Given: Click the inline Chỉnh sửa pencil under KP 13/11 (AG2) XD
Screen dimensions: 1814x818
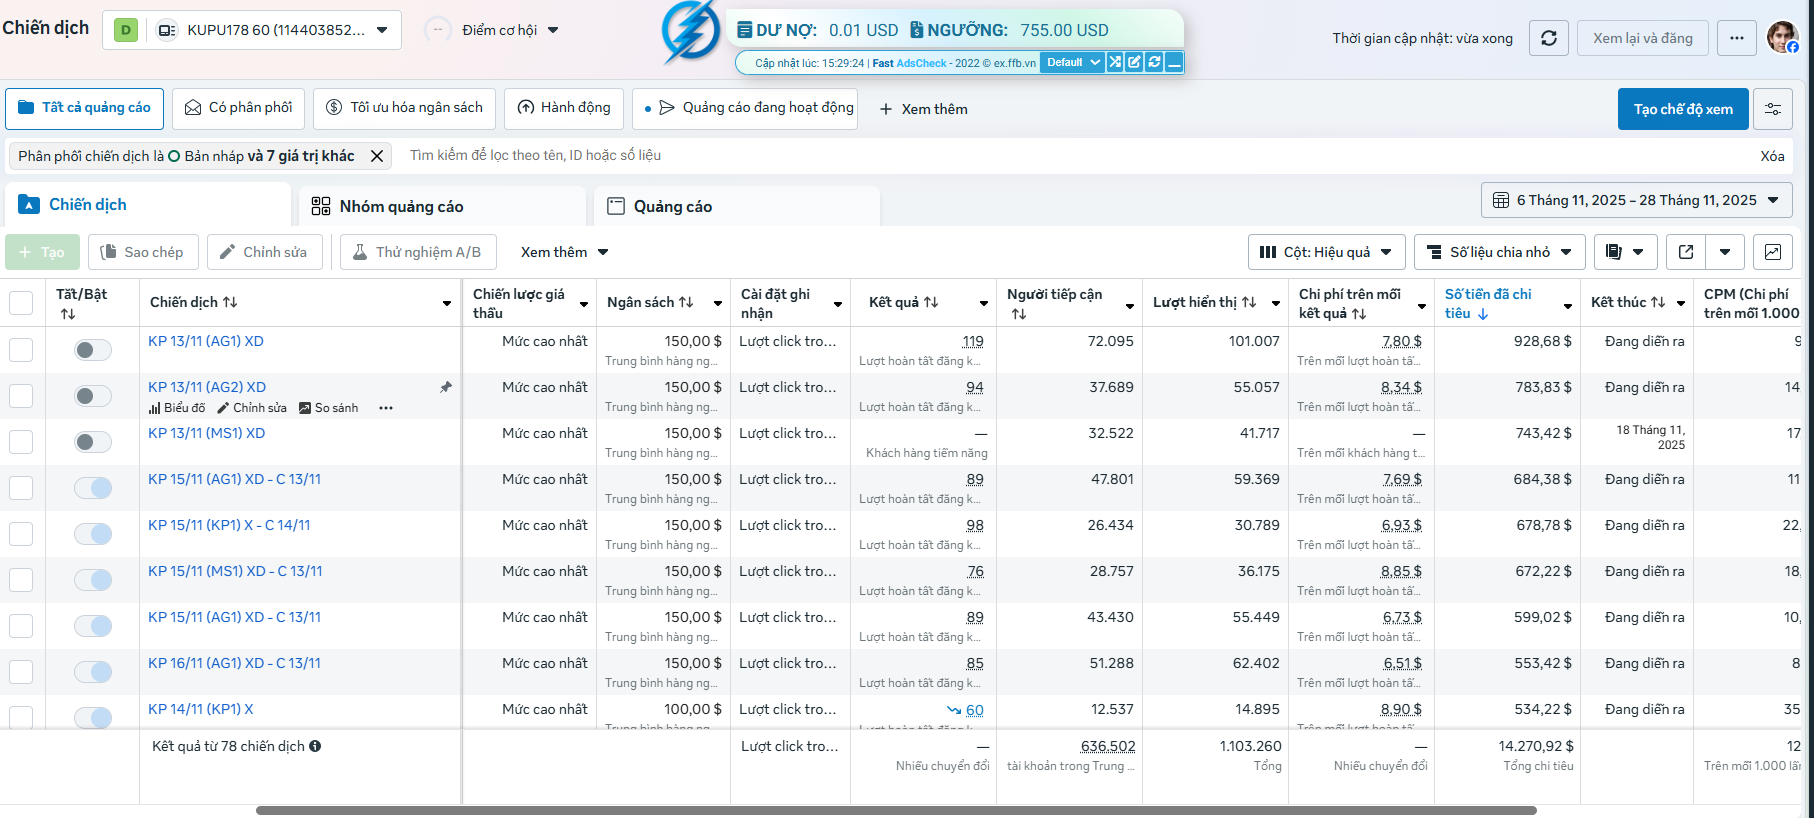Looking at the screenshot, I should coord(252,408).
